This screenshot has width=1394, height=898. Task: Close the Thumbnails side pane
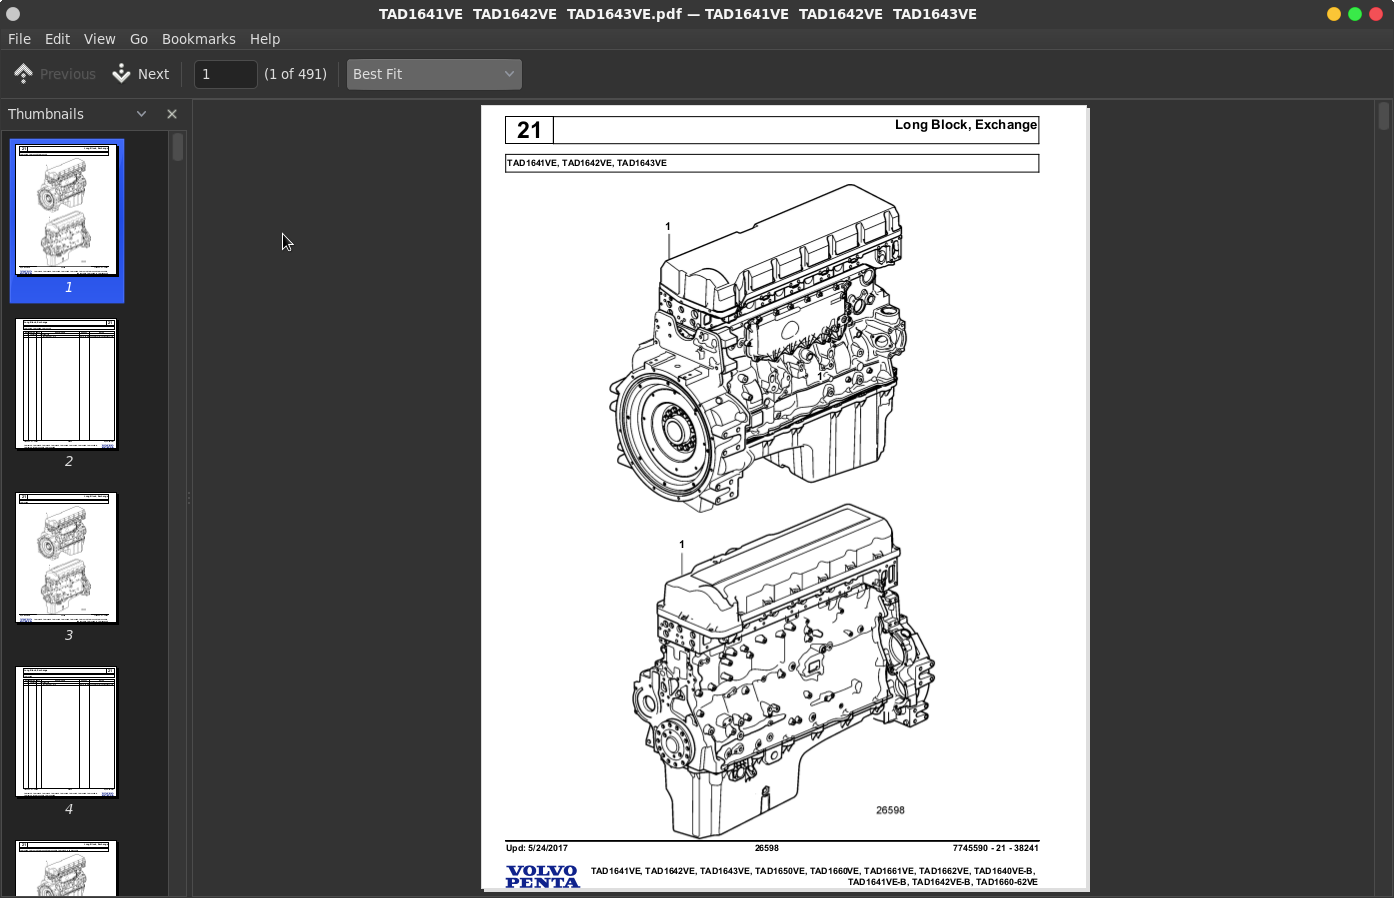point(172,114)
